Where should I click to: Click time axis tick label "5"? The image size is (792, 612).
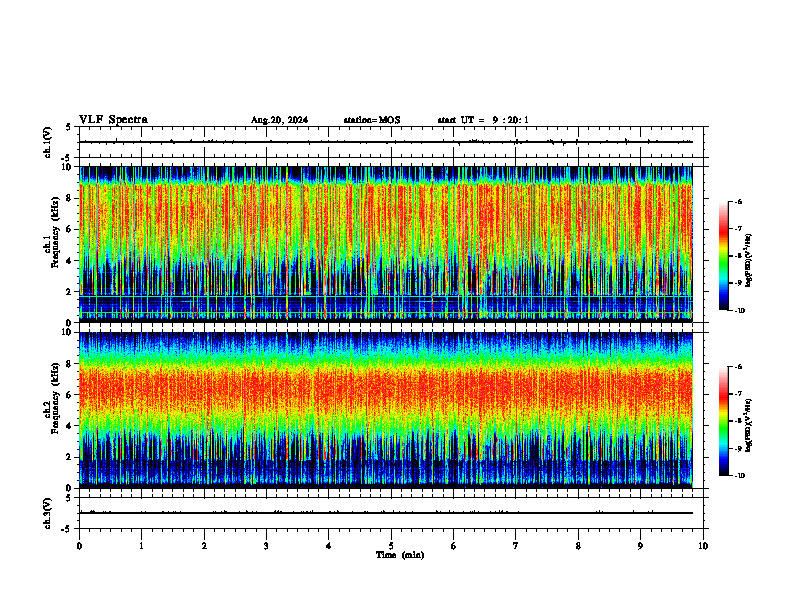point(391,546)
